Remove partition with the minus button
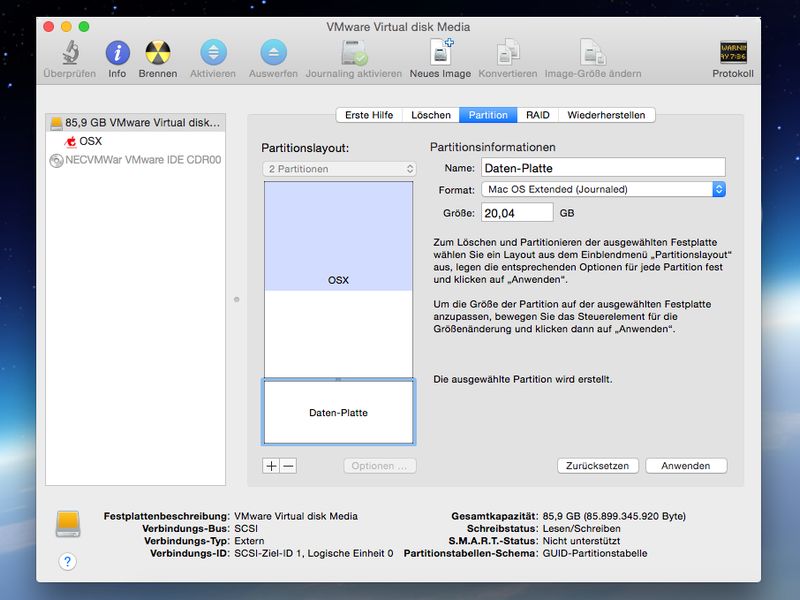This screenshot has height=600, width=800. (288, 466)
